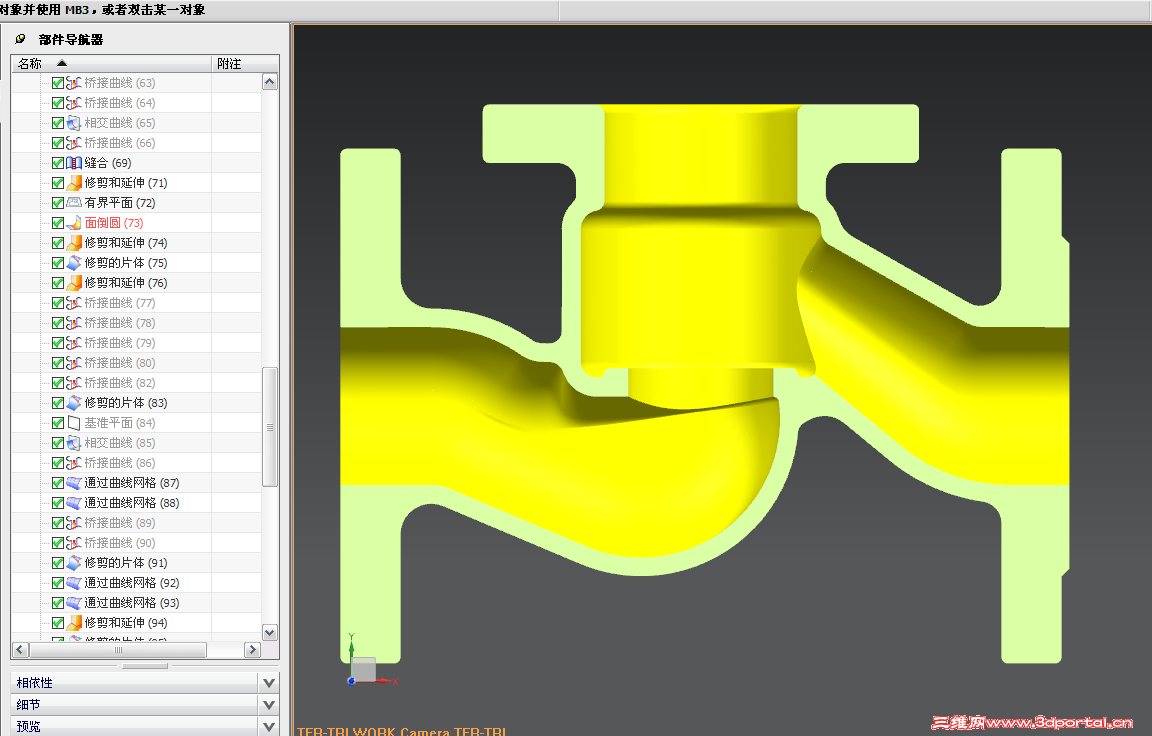Uncheck 修剪的片体 (75) checkbox
Viewport: 1152px width, 736px height.
click(x=58, y=263)
